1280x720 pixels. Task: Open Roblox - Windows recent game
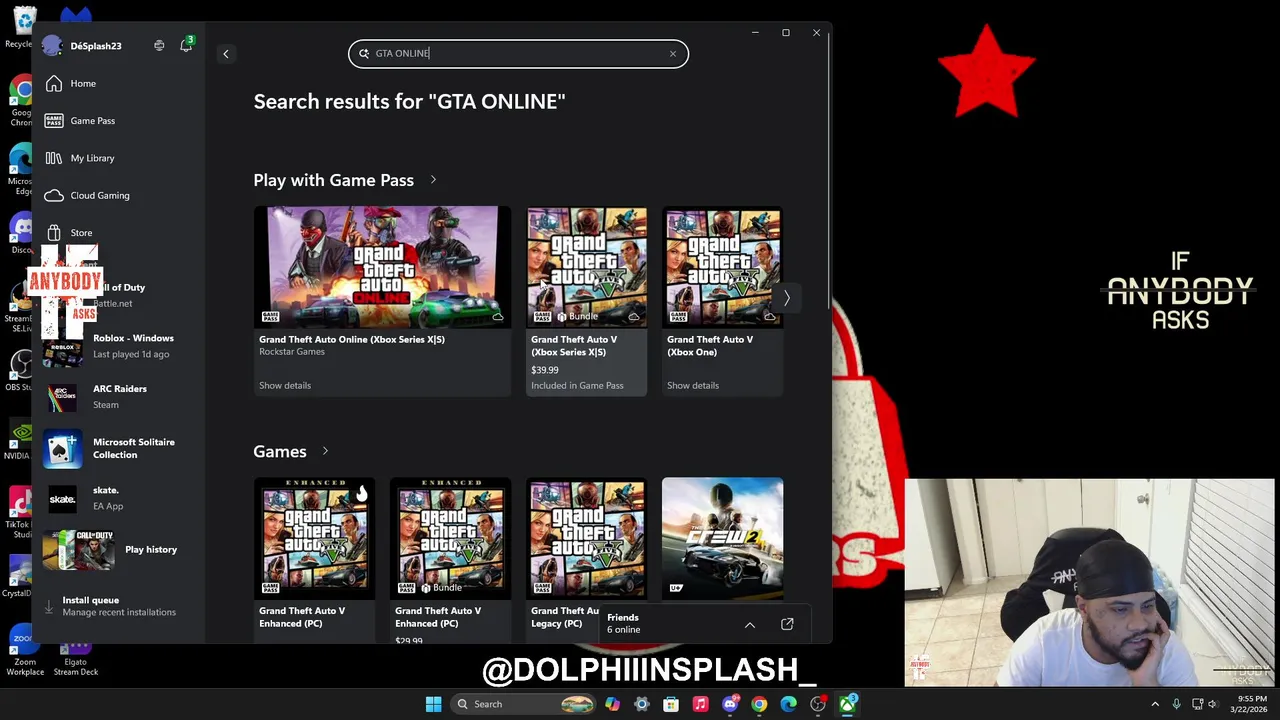point(120,346)
